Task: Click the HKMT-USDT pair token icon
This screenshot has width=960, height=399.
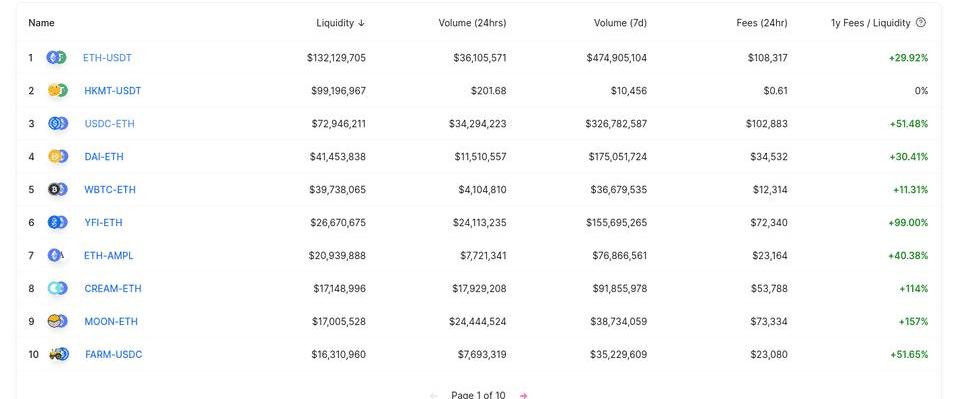Action: (58, 91)
